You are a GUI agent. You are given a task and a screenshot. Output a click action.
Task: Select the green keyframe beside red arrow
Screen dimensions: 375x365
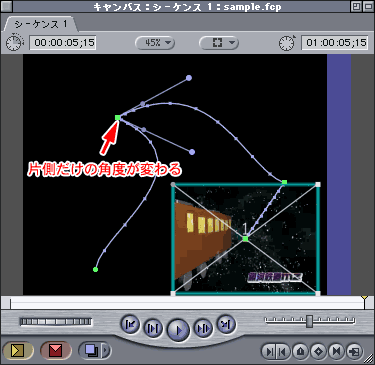(x=117, y=117)
